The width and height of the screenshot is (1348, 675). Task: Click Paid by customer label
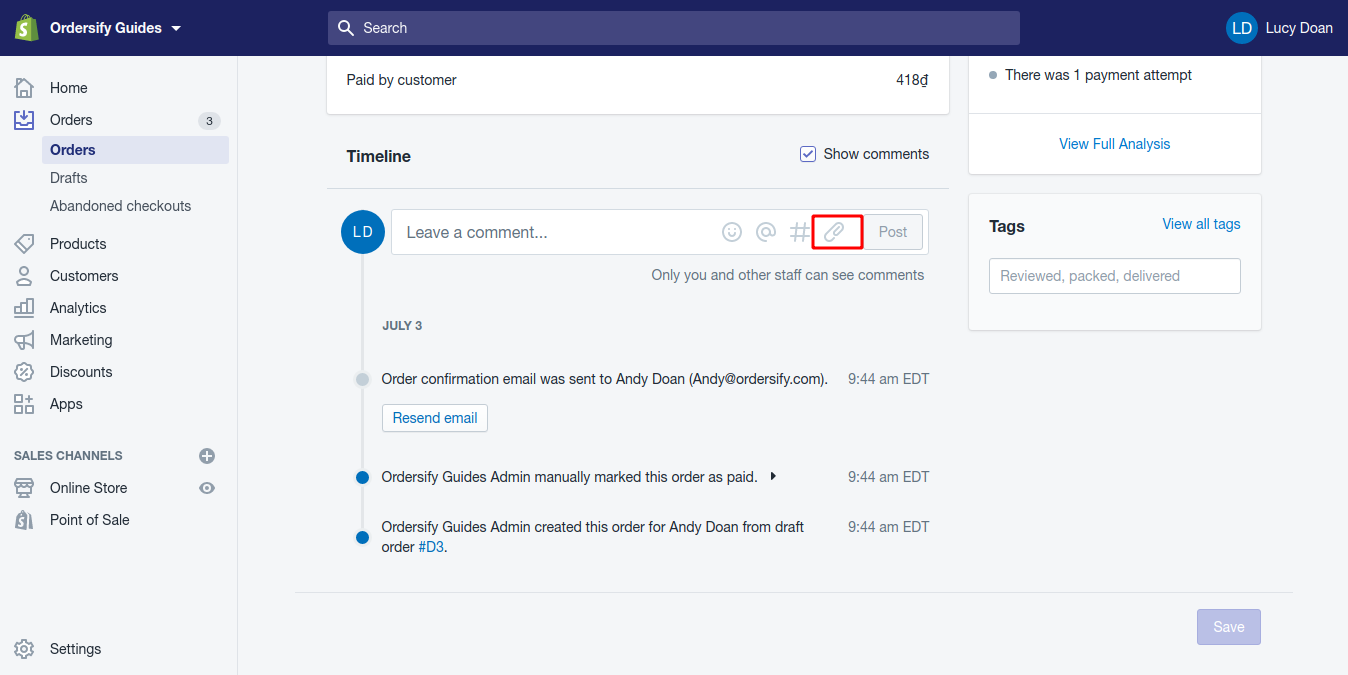(x=401, y=80)
